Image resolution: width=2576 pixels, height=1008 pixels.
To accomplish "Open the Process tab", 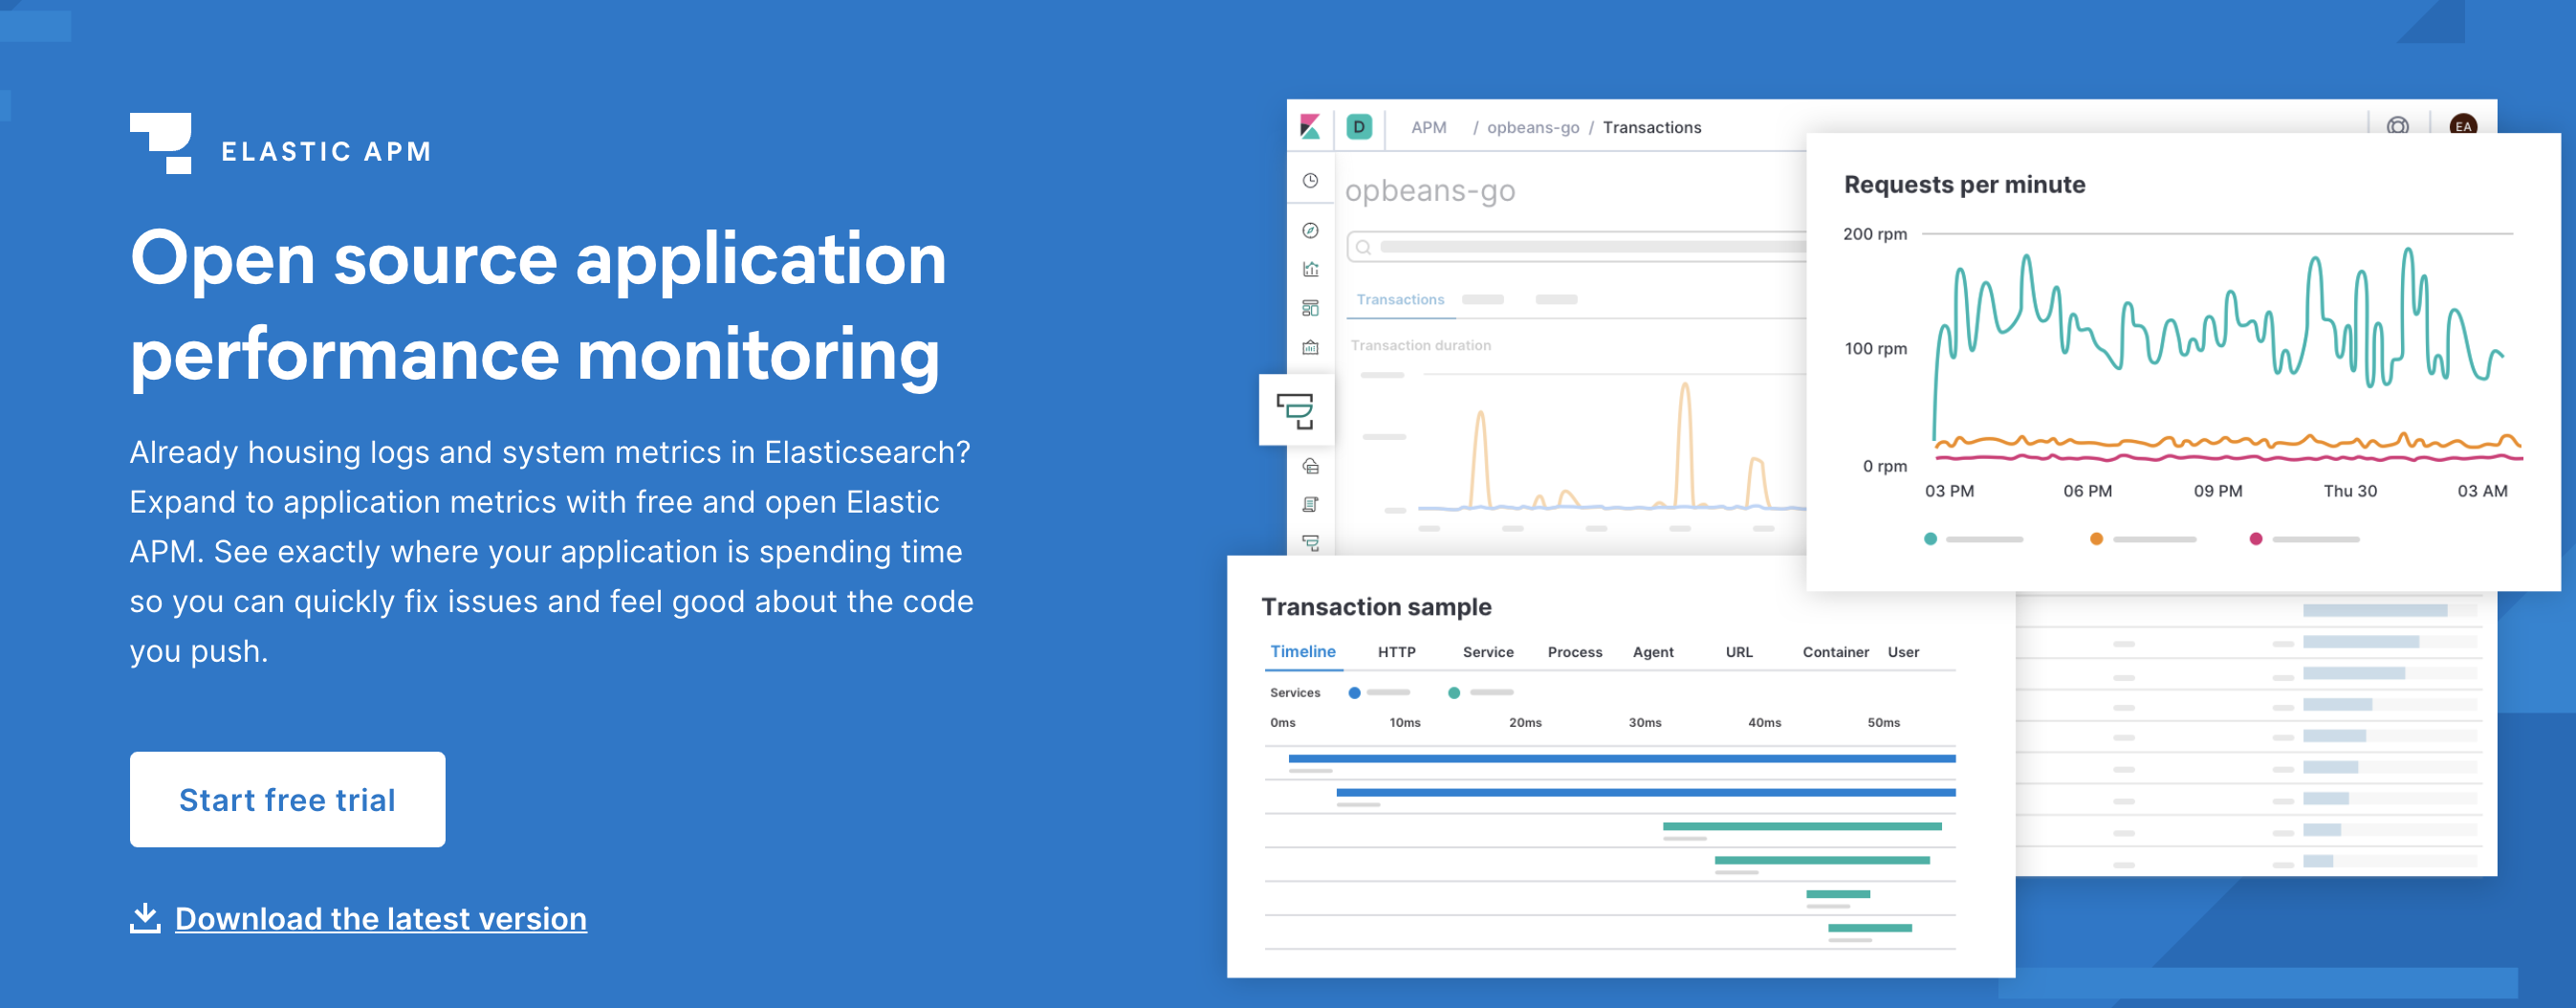I will pyautogui.click(x=1575, y=652).
